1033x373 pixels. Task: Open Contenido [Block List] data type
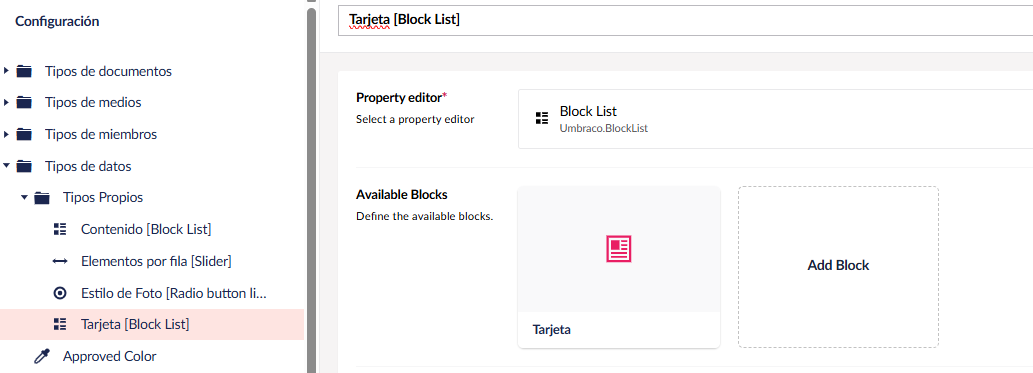tap(146, 229)
